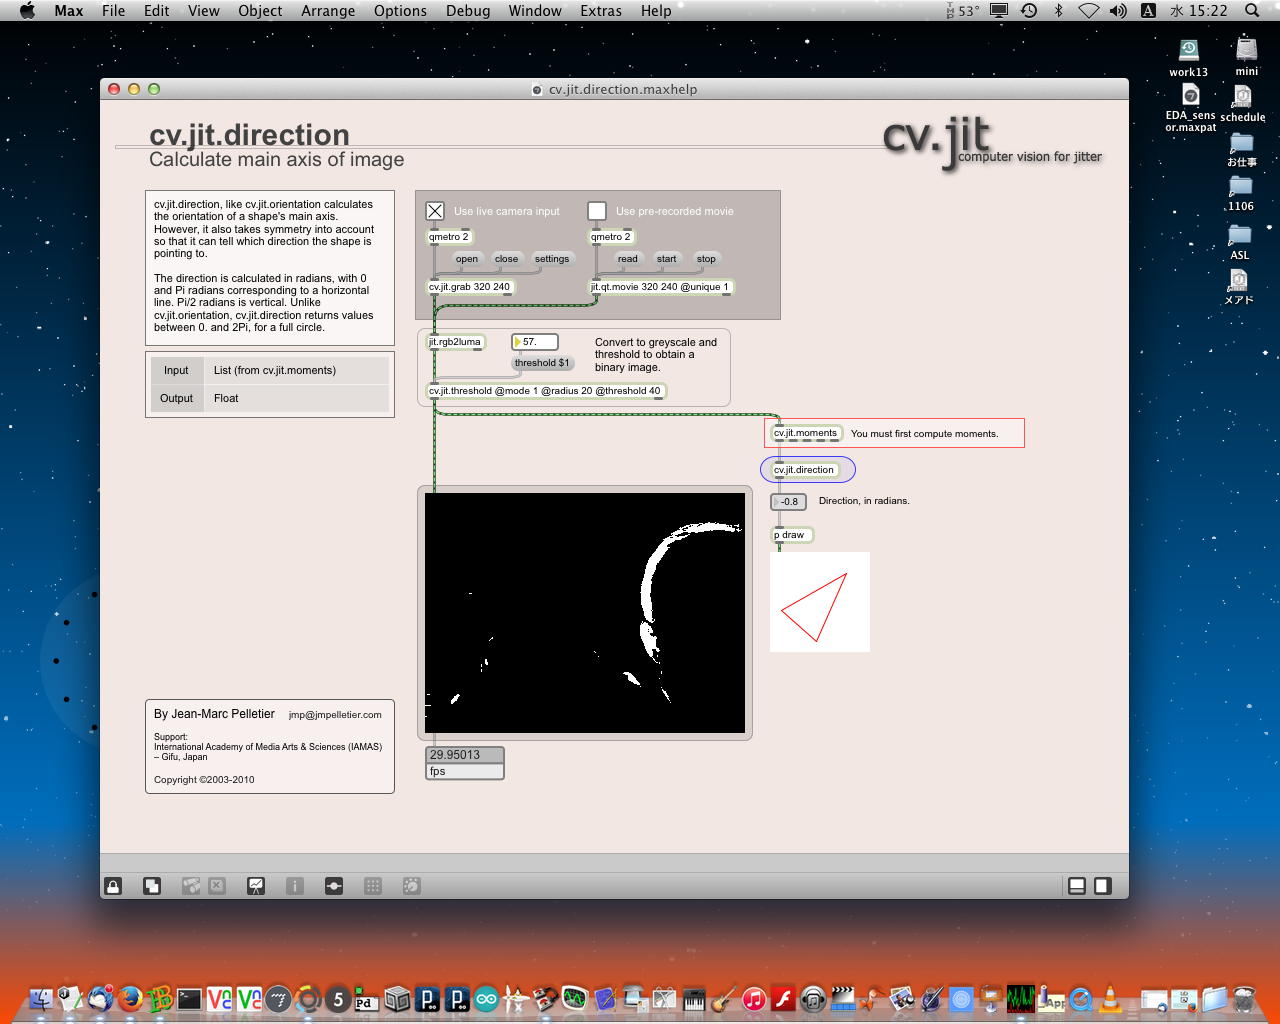1280x1024 pixels.
Task: Open the ASL folder on desktop
Action: pyautogui.click(x=1240, y=242)
